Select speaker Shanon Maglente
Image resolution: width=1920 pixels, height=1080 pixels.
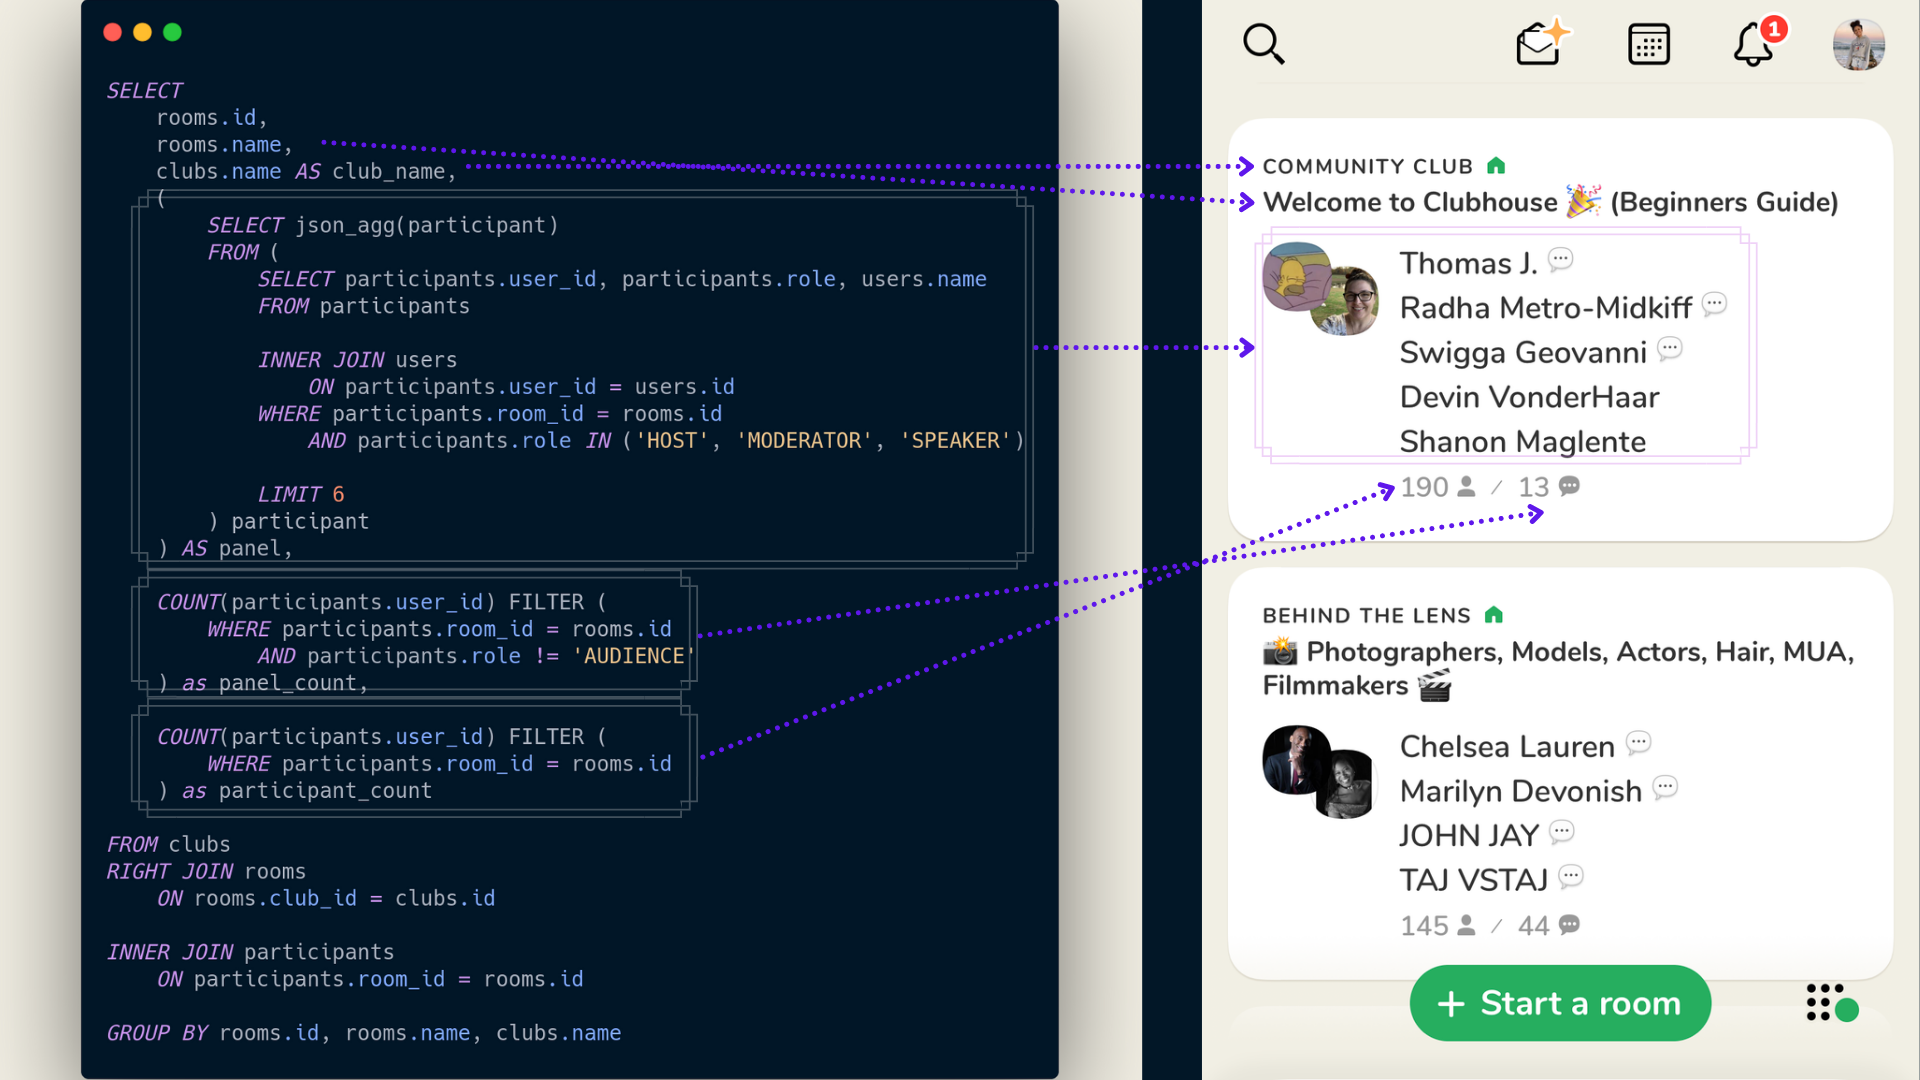pos(1522,441)
